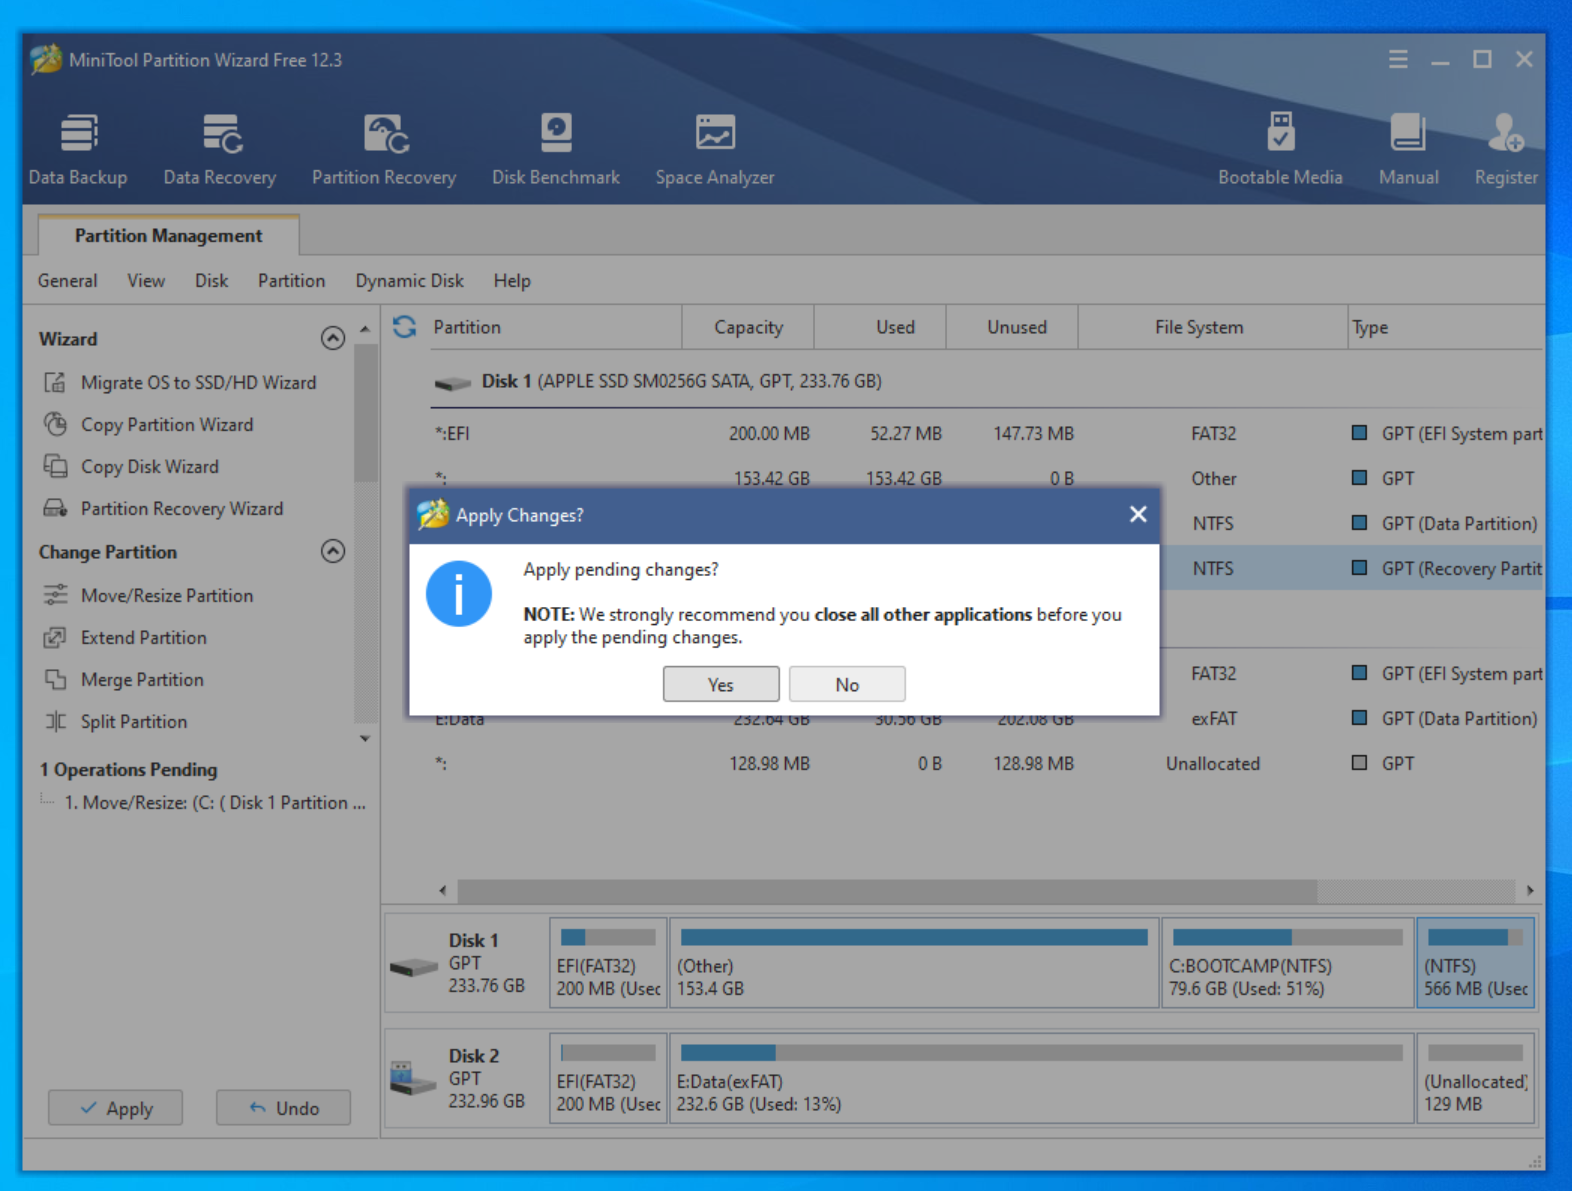Sort by the Unused column header
The image size is (1572, 1191).
[x=1012, y=327]
